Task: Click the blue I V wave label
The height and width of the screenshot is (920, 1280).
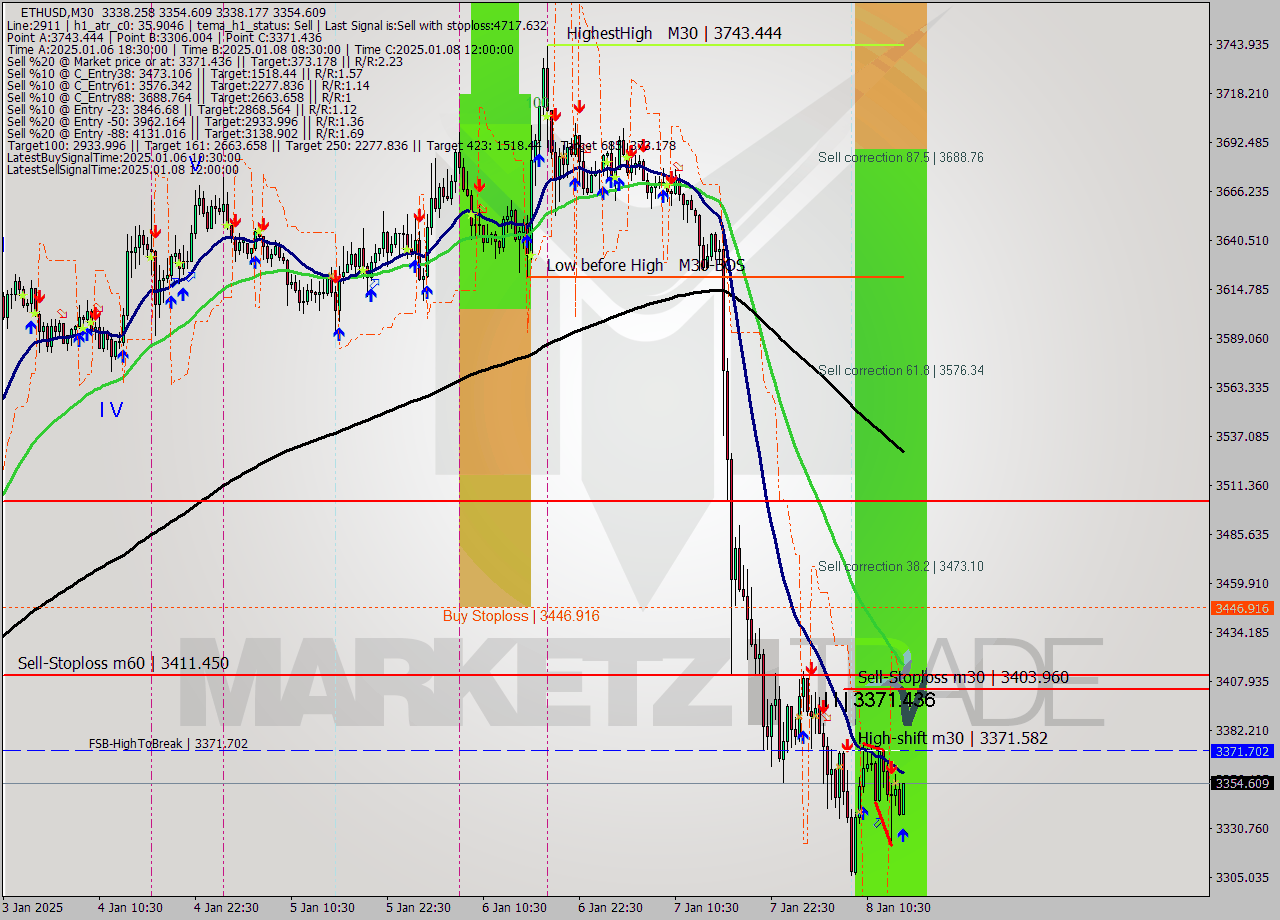Action: 111,410
